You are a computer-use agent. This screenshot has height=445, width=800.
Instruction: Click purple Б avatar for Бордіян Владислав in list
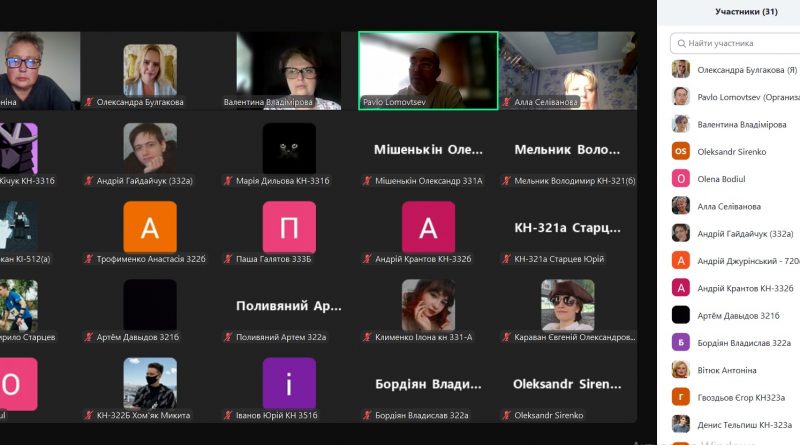[680, 342]
